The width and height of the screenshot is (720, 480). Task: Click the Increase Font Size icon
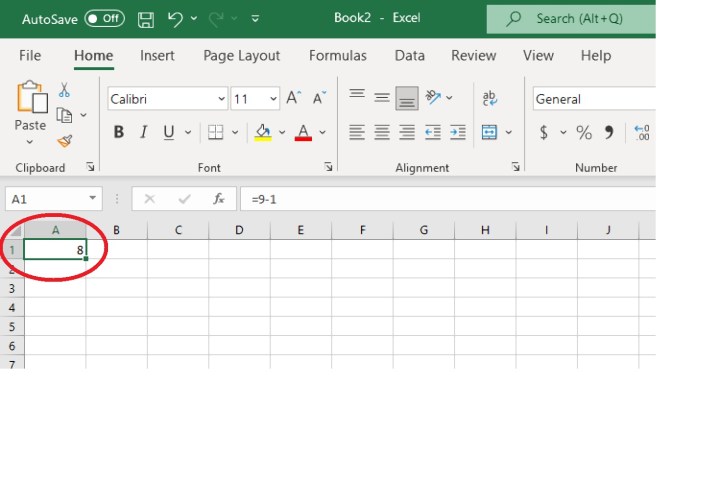(293, 98)
